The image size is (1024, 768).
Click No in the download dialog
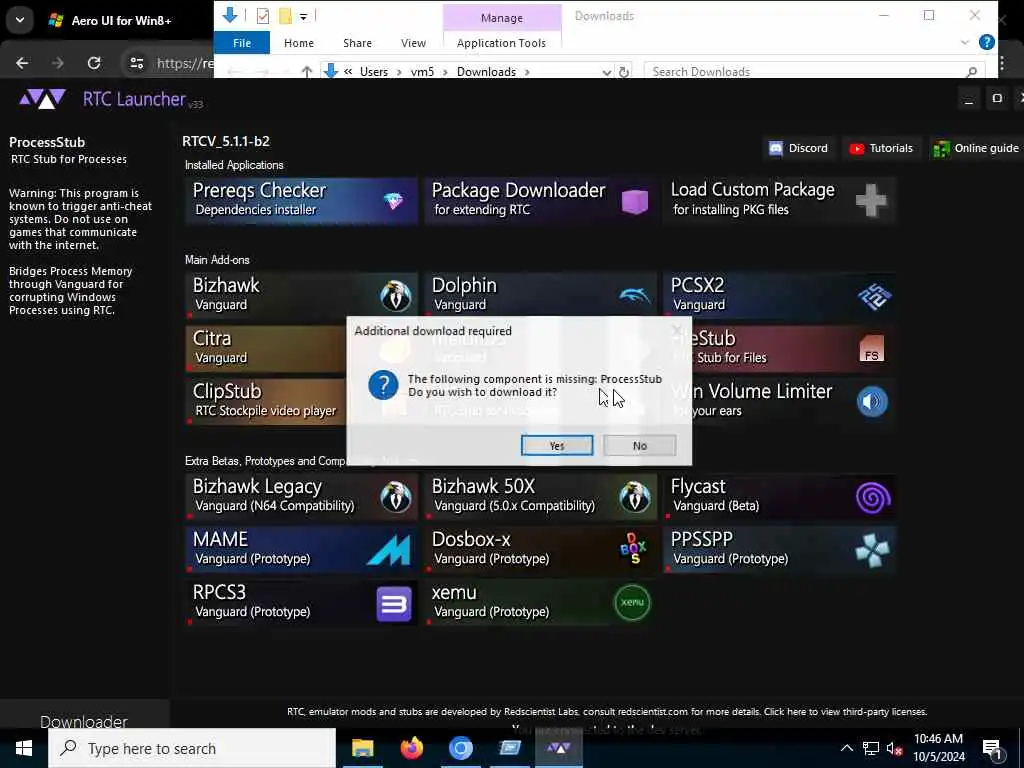(x=639, y=445)
